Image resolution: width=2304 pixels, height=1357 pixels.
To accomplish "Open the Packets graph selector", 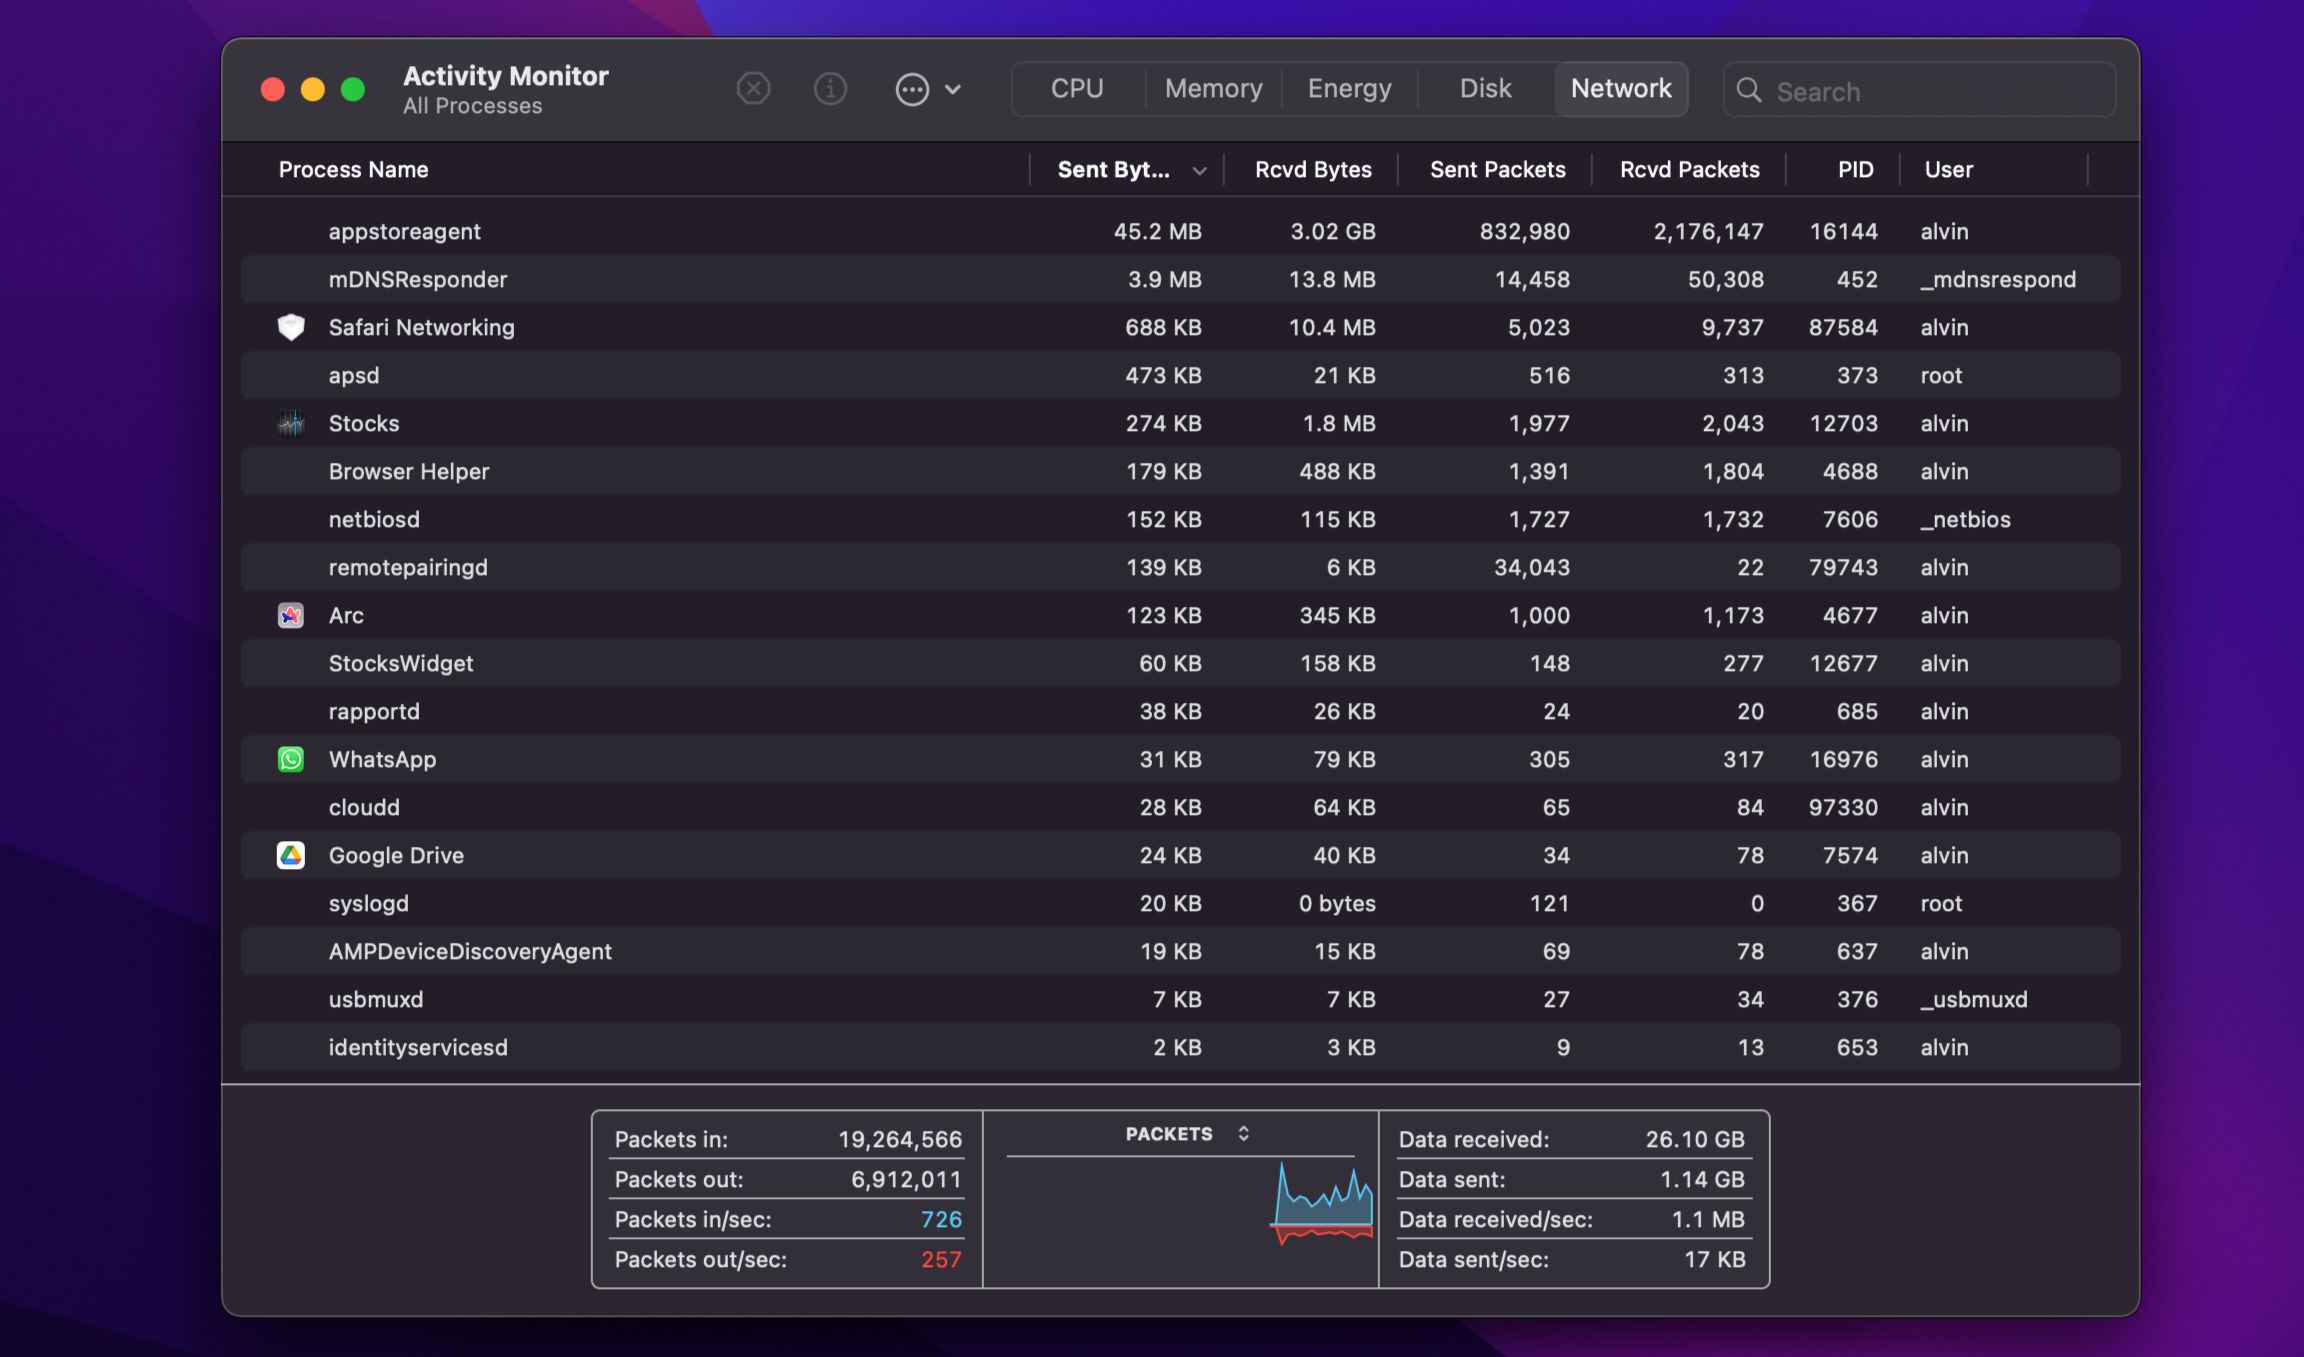I will tap(1243, 1134).
